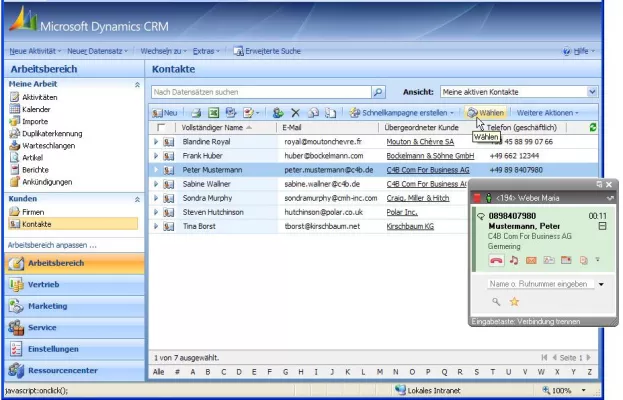Open the Extras menu
This screenshot has height=400, width=623.
(206, 51)
